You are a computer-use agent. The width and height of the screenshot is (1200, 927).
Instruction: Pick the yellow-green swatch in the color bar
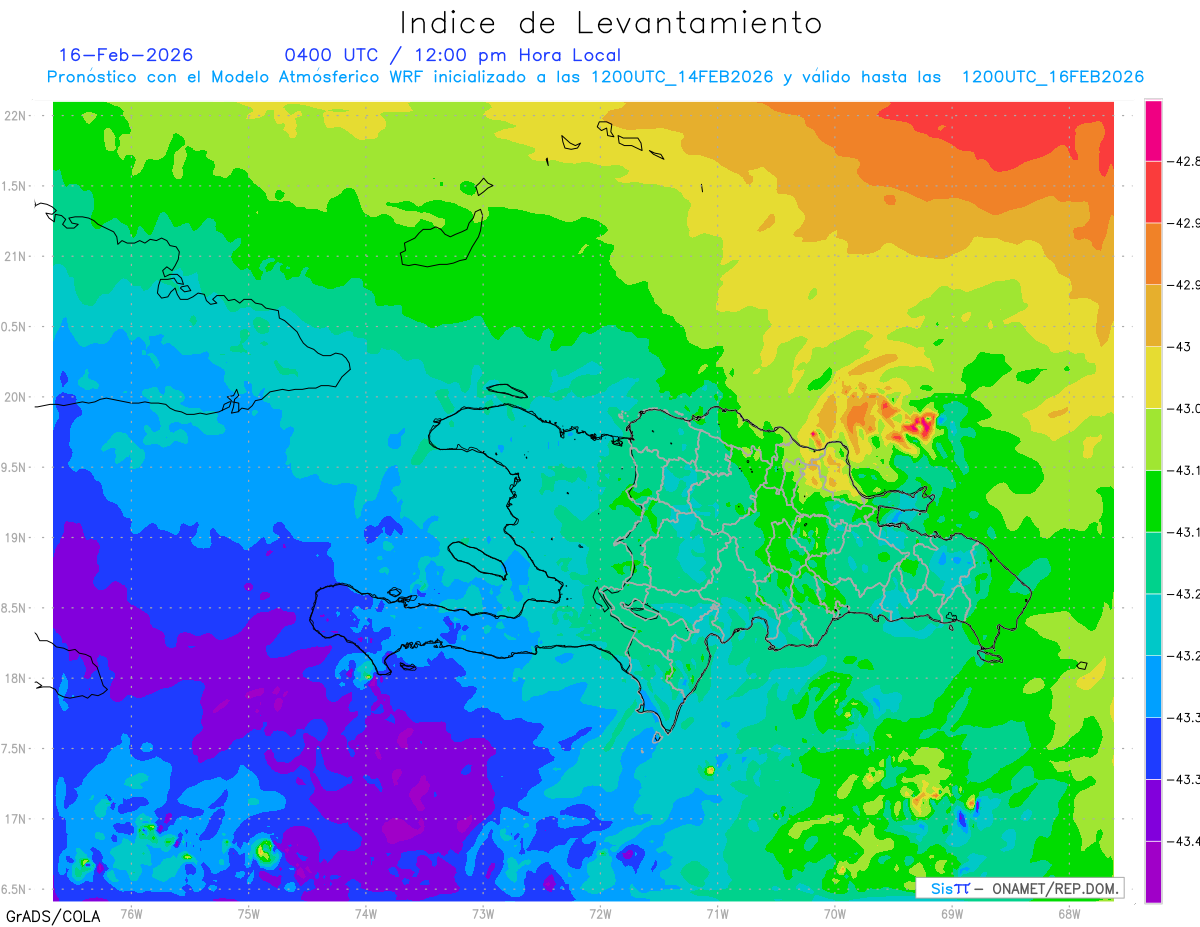point(1153,439)
